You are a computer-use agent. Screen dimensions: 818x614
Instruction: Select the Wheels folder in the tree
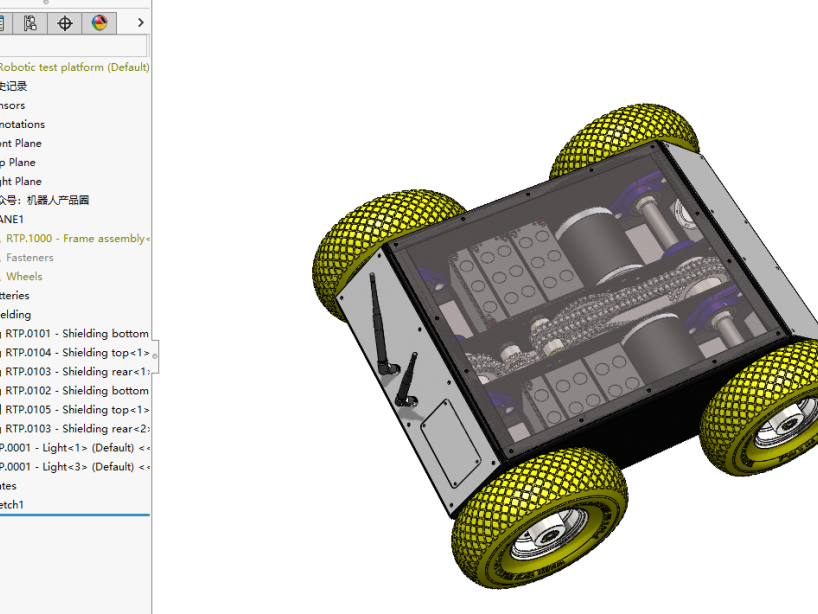(x=24, y=276)
